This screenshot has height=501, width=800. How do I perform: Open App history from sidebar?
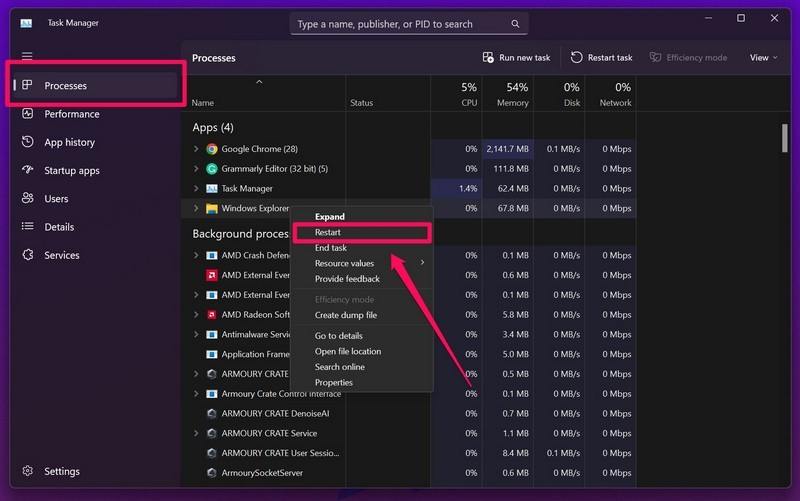[69, 142]
